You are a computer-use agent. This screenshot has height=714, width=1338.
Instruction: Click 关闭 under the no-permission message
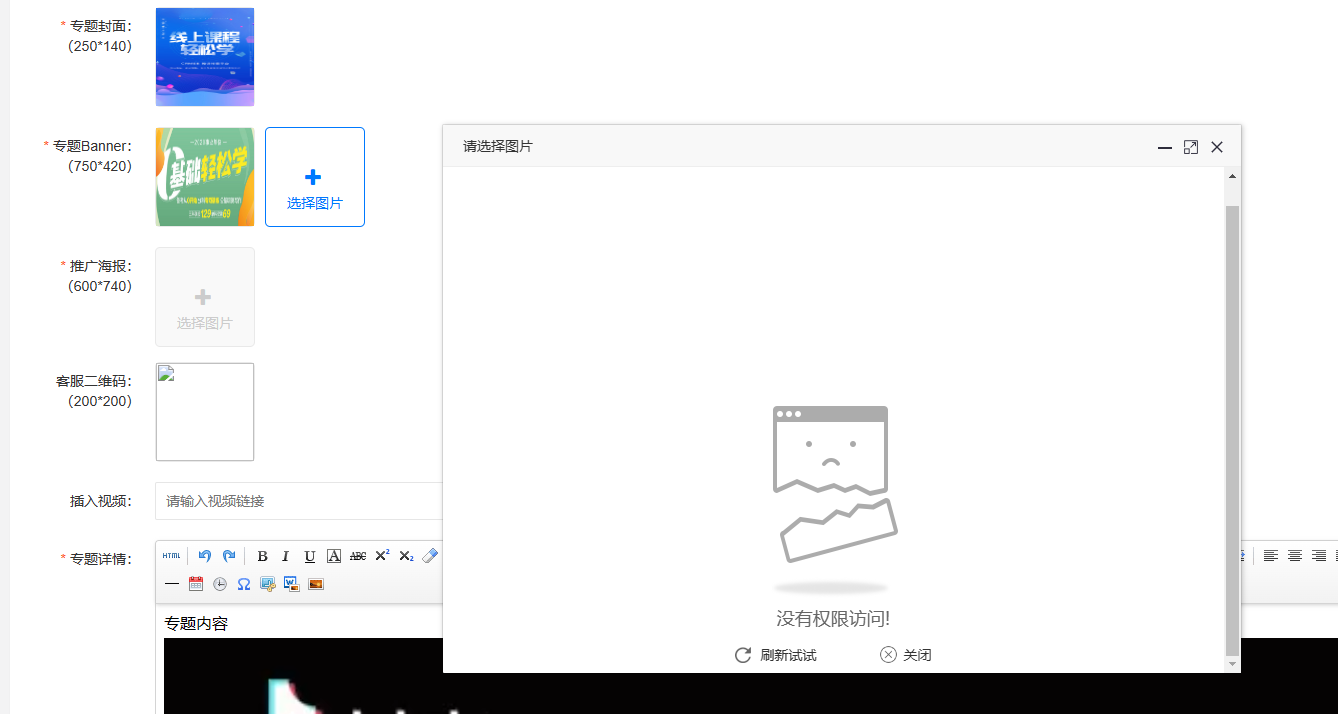tap(905, 655)
